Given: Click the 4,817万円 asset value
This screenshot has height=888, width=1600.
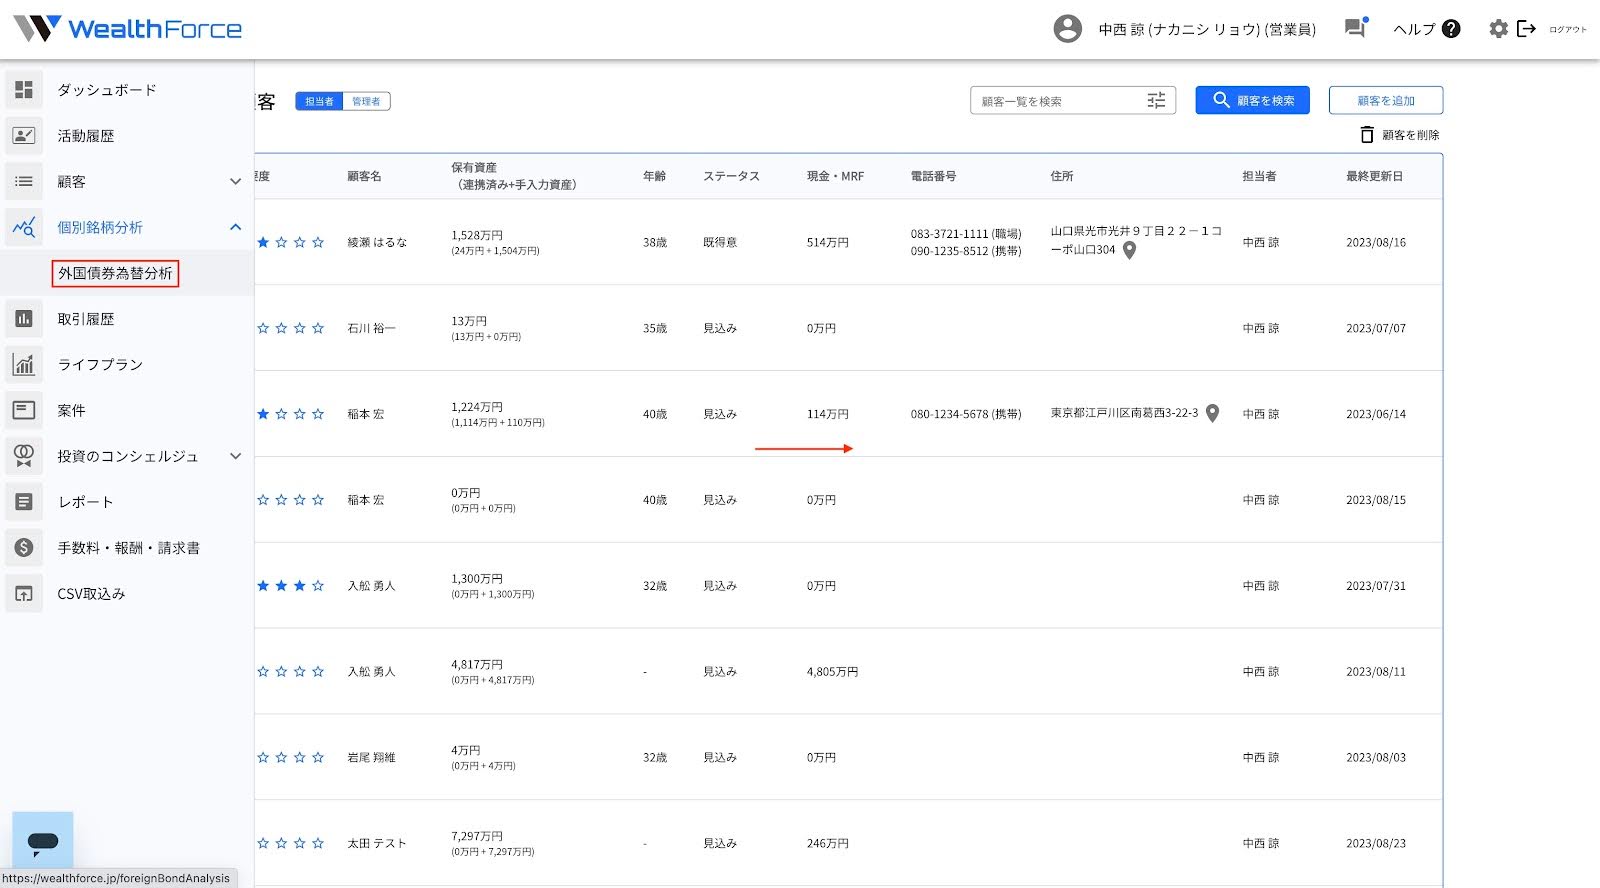Looking at the screenshot, I should (477, 664).
